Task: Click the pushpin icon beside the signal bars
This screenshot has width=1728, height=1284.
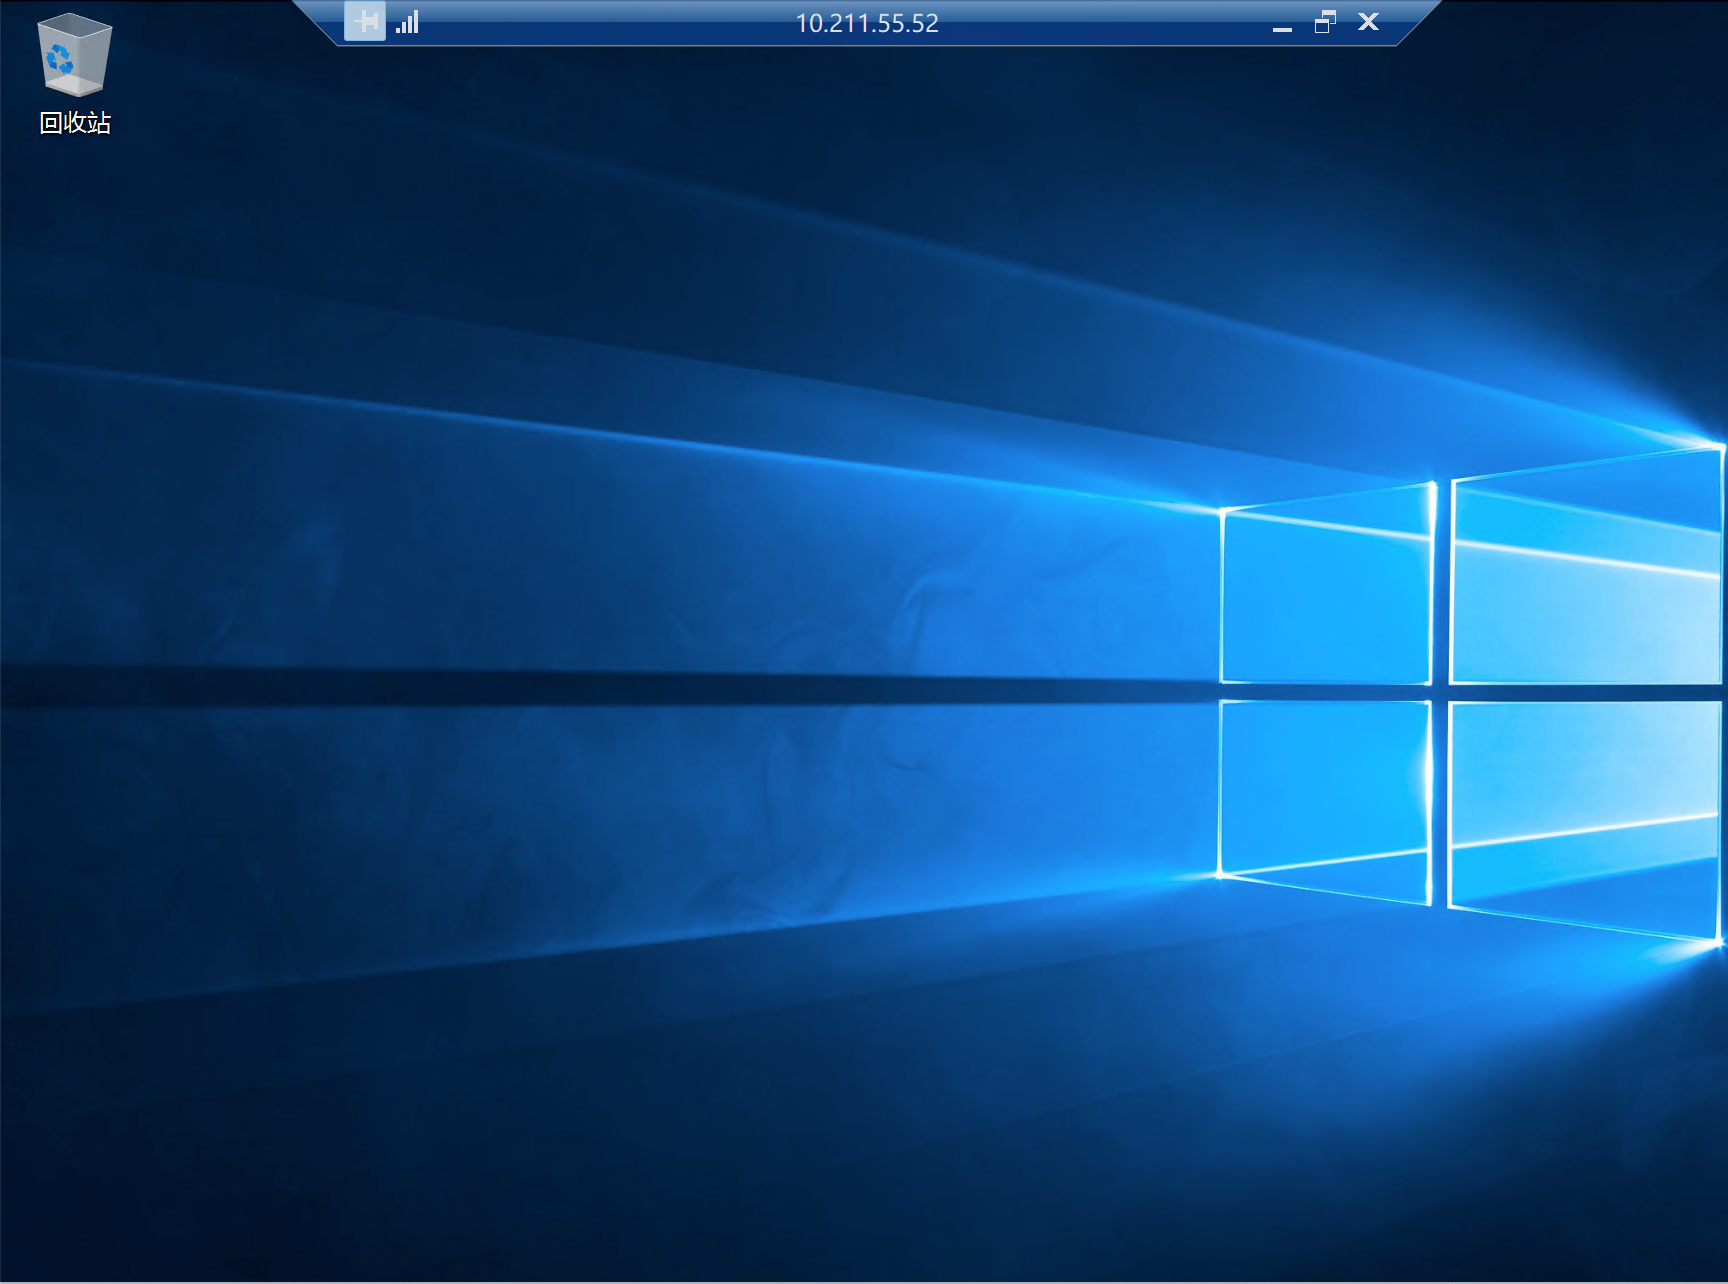Action: (365, 22)
